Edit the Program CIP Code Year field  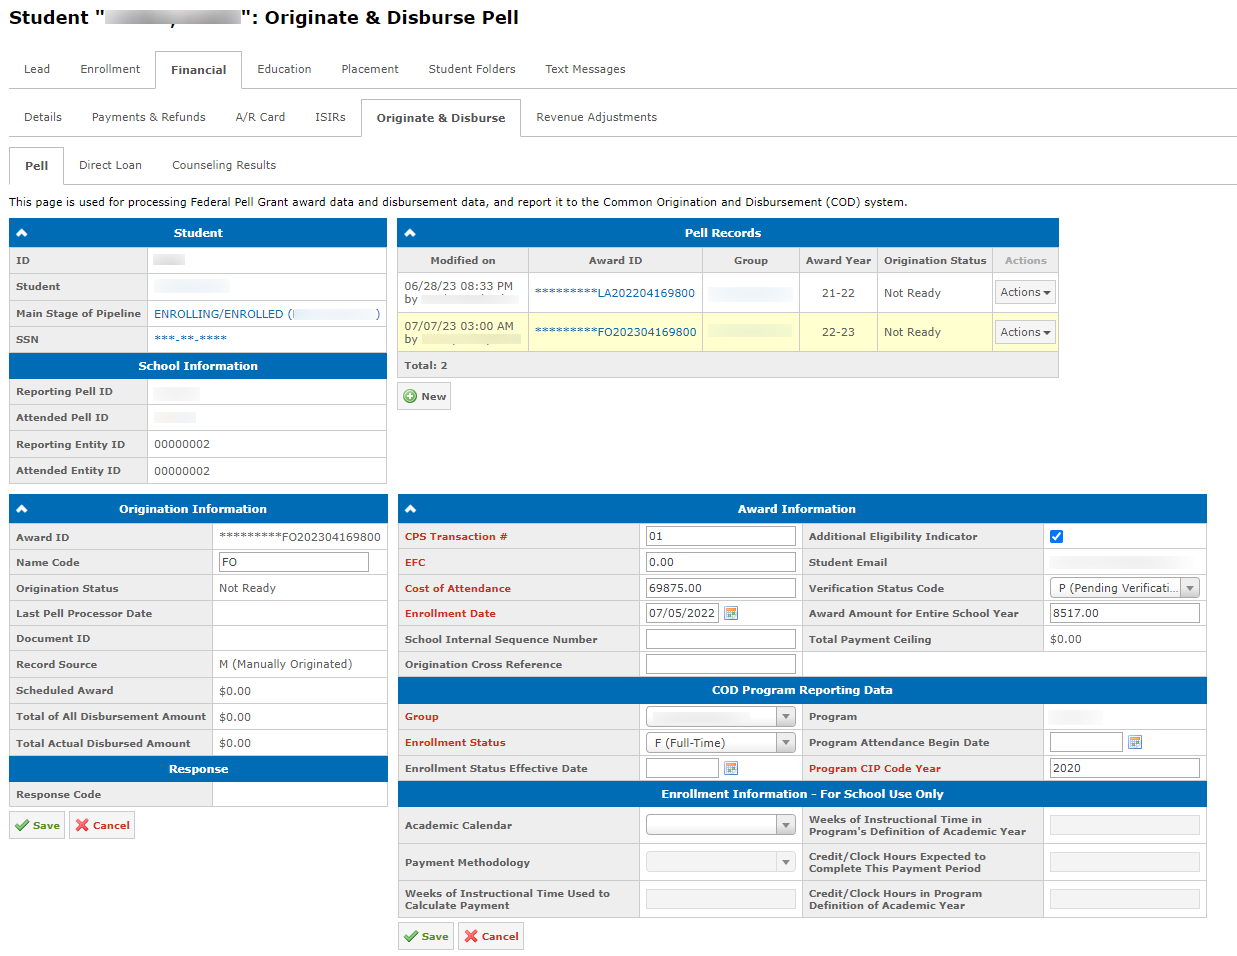tap(1124, 768)
